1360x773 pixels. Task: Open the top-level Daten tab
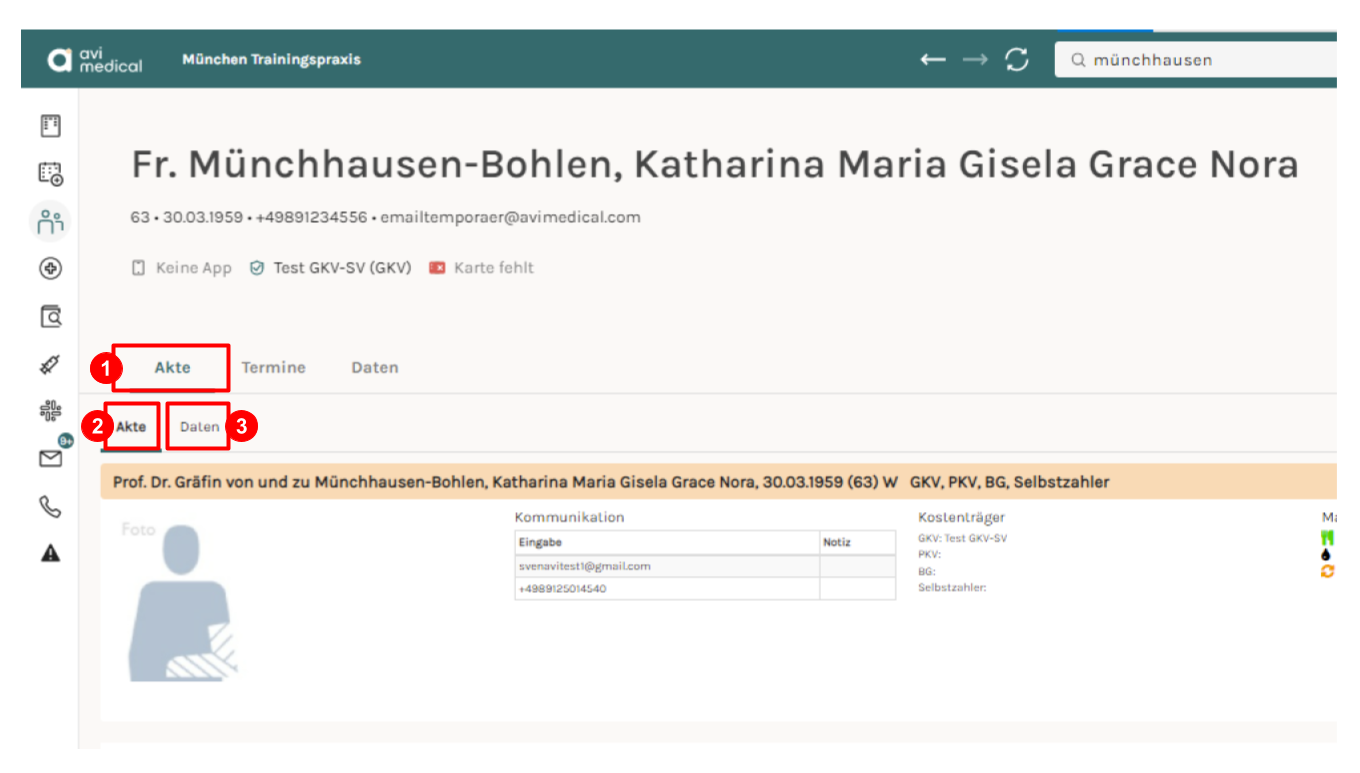pos(375,367)
